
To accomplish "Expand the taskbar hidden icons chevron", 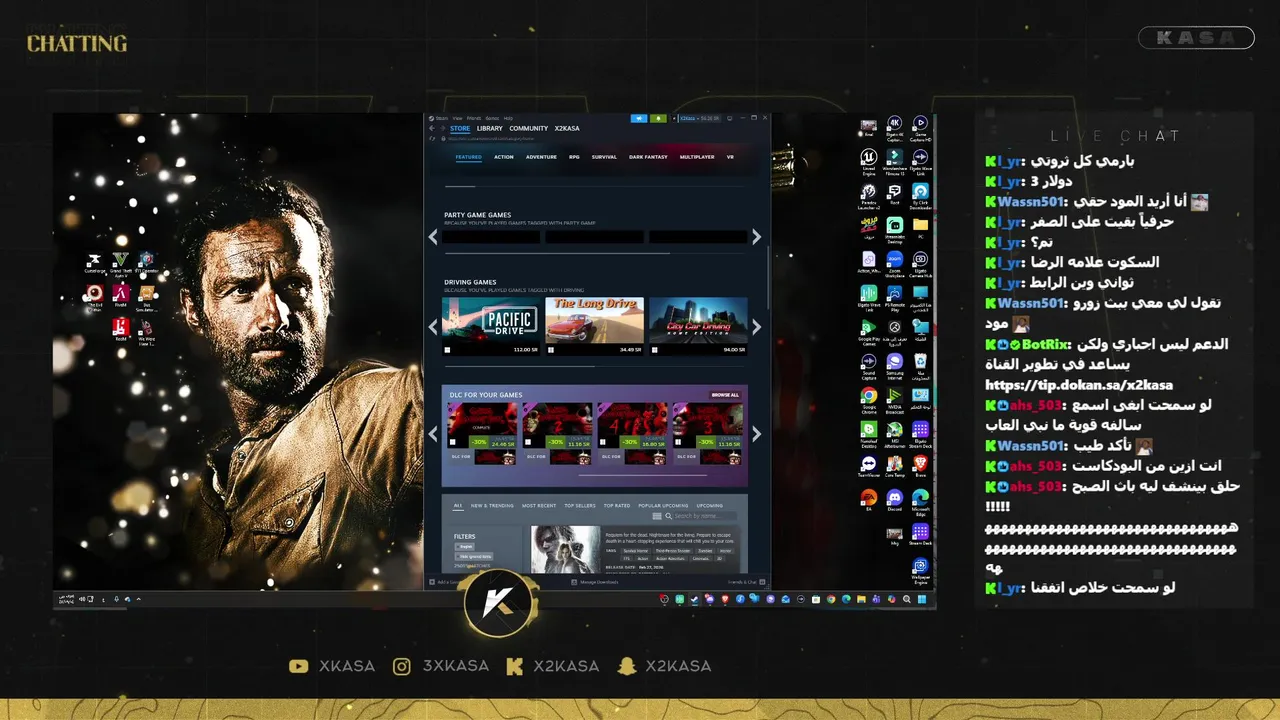I will 138,599.
